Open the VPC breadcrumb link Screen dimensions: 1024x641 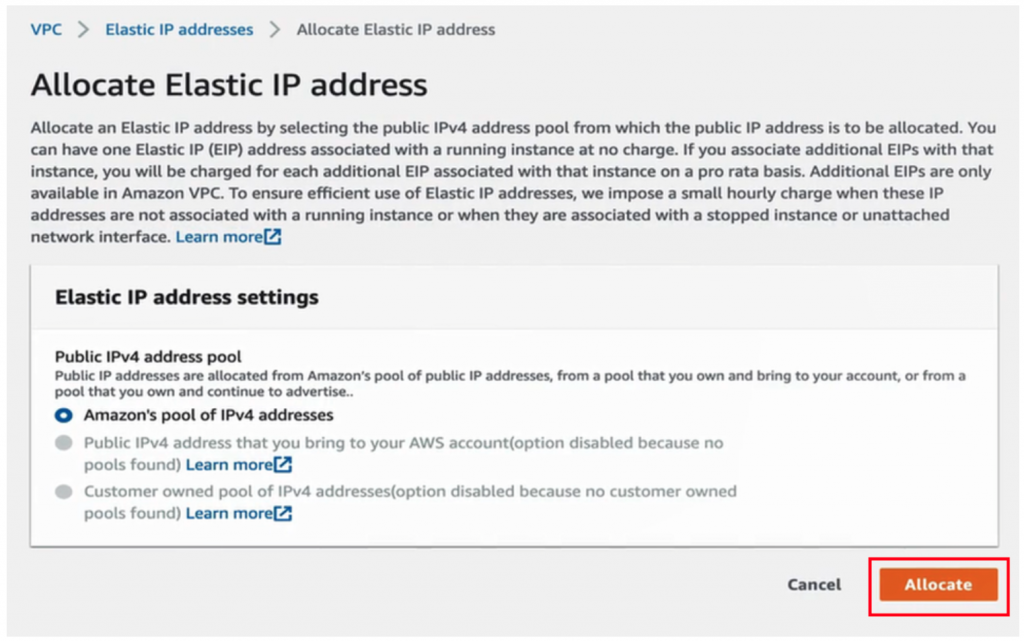click(x=46, y=29)
